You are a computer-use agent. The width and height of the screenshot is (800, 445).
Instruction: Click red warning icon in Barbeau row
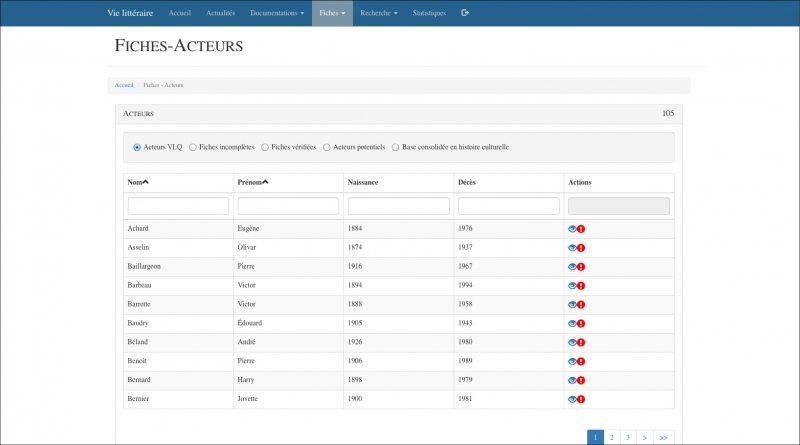pyautogui.click(x=581, y=286)
